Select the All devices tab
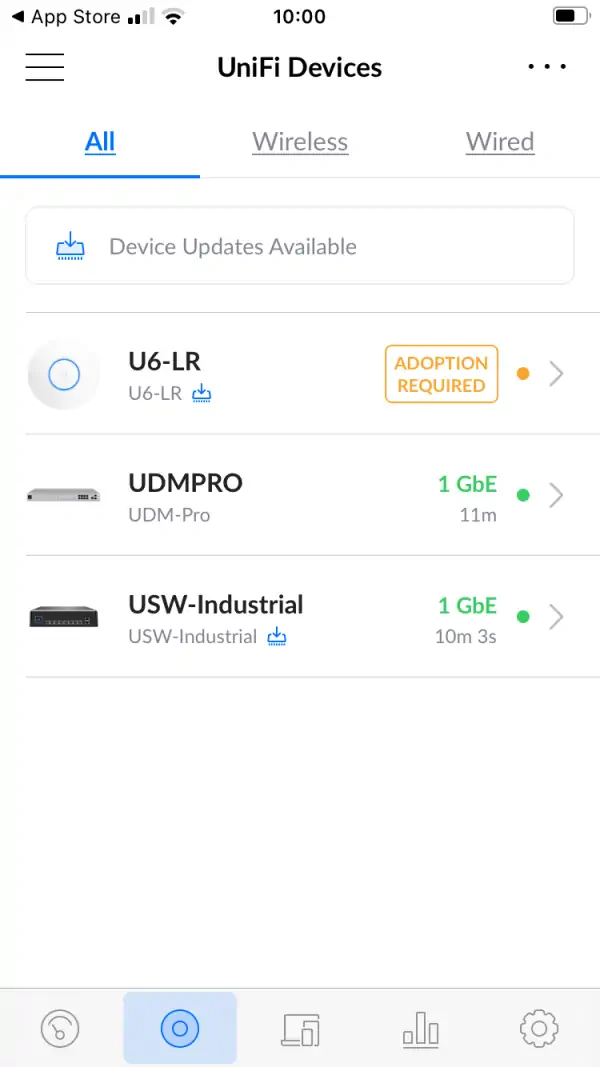Image resolution: width=600 pixels, height=1067 pixels. (100, 142)
